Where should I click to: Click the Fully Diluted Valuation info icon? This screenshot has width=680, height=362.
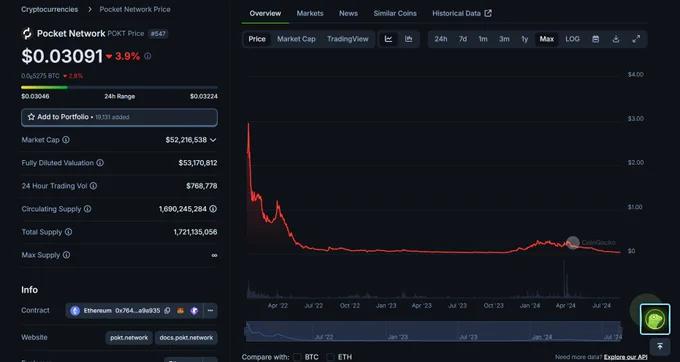(100, 163)
